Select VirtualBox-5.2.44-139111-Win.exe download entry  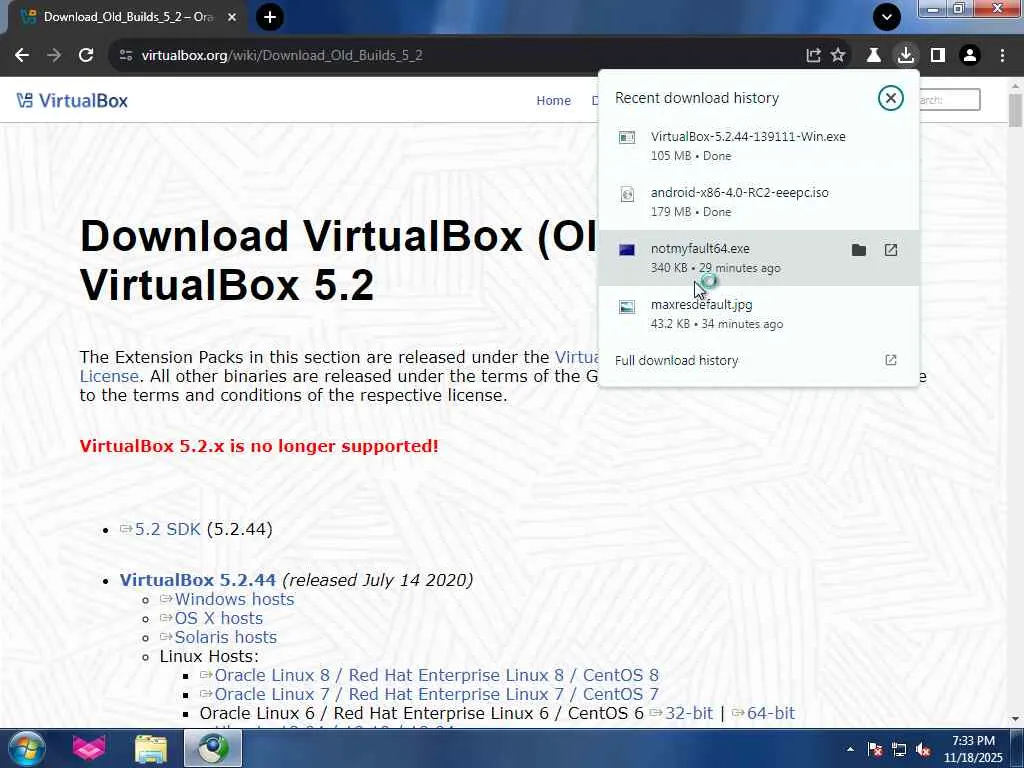point(759,146)
